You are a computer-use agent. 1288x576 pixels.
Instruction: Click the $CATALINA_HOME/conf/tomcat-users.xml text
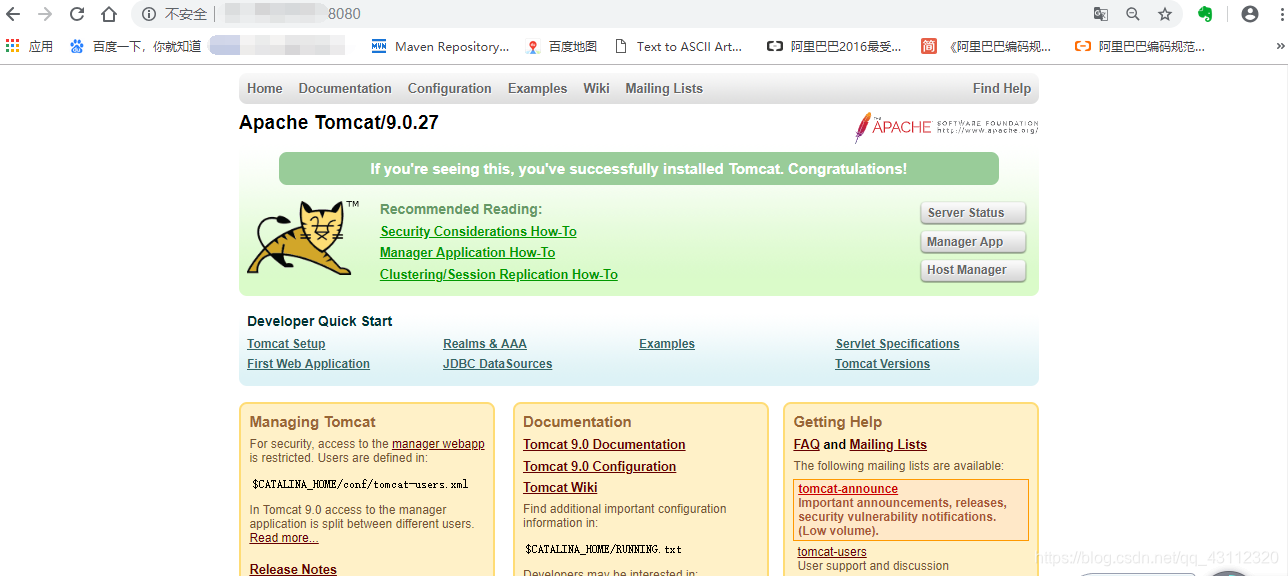(x=360, y=485)
